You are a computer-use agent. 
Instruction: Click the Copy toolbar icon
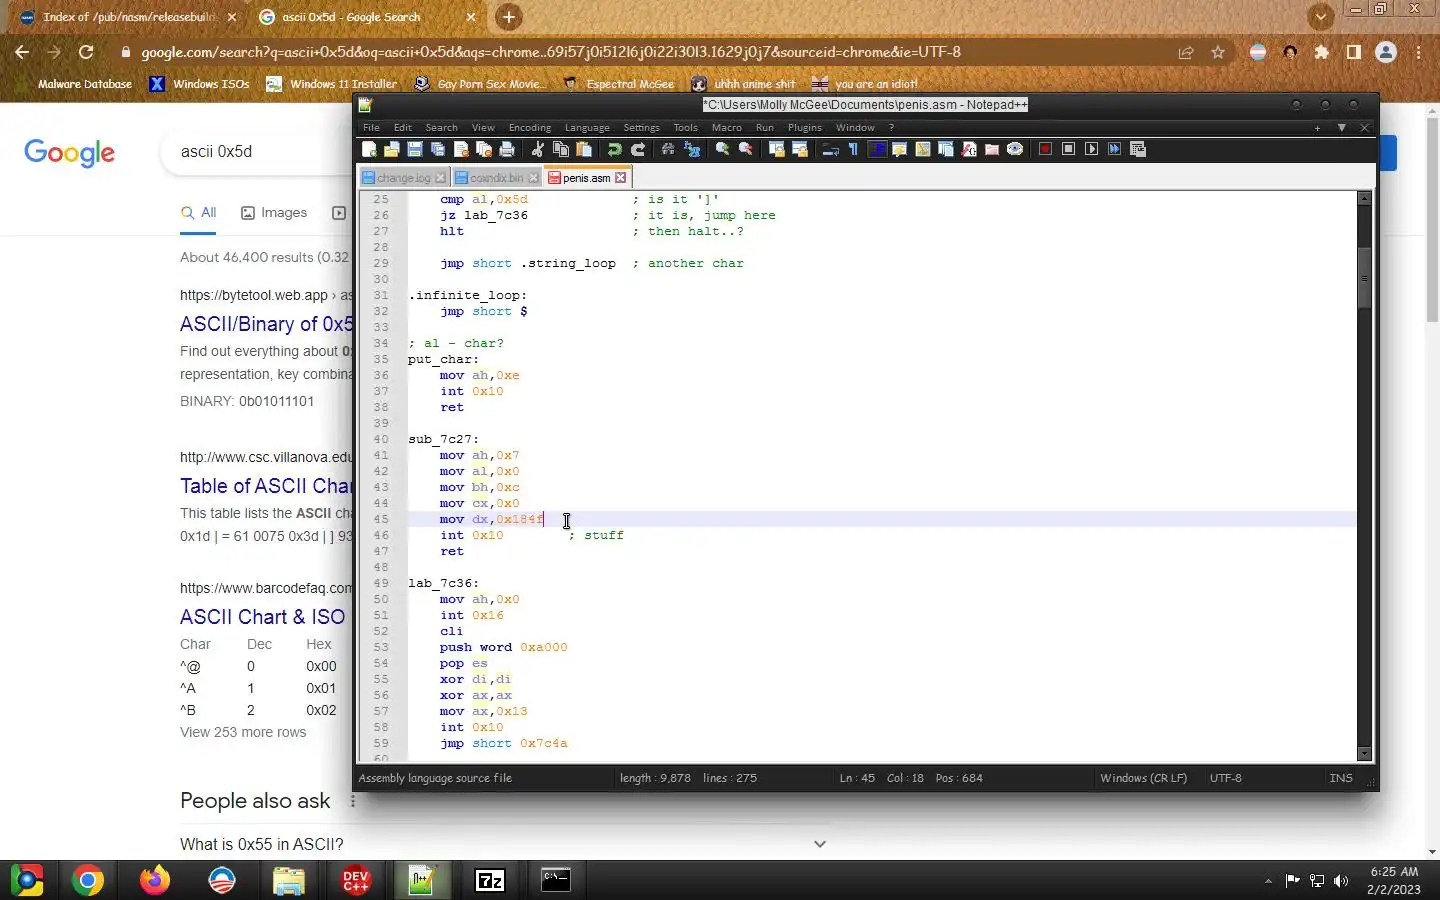[561, 149]
